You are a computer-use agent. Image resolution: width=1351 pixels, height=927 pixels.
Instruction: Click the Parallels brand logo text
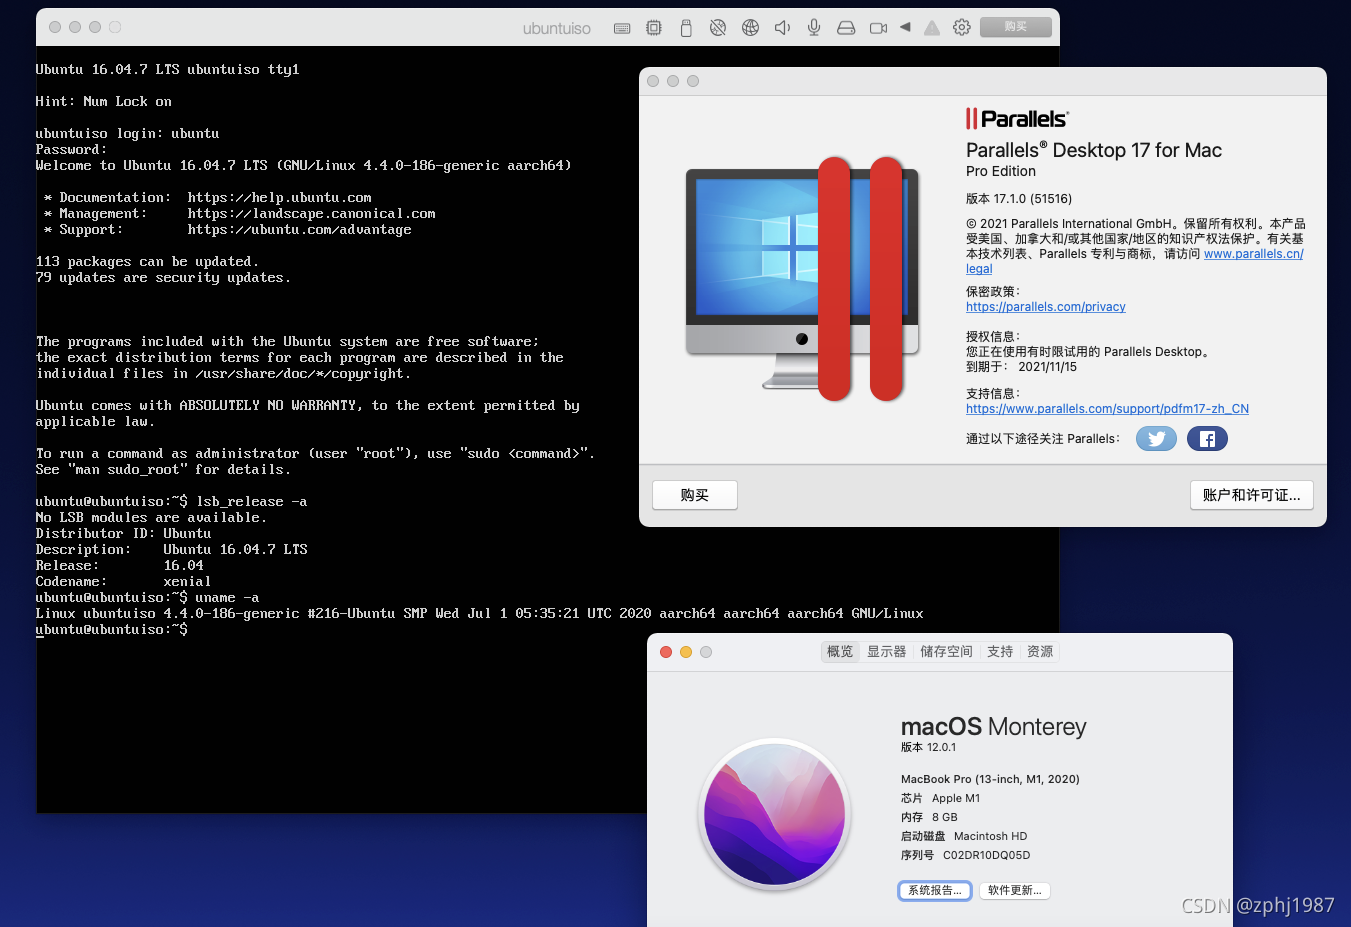tap(1018, 119)
